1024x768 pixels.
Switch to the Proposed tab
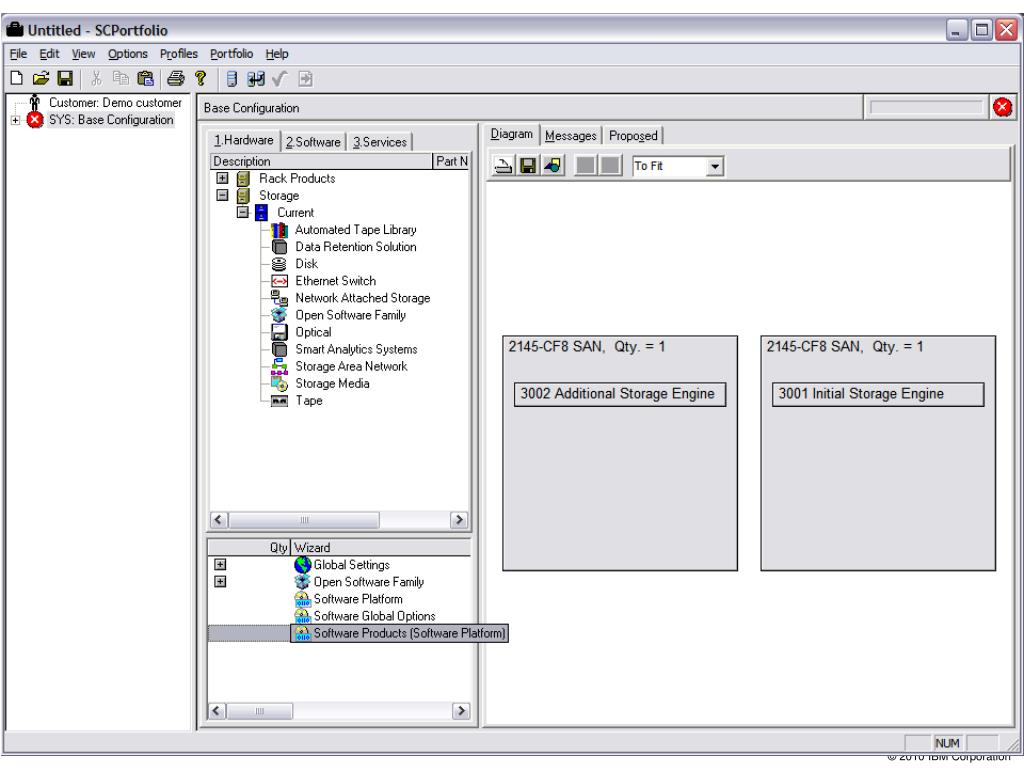point(633,135)
